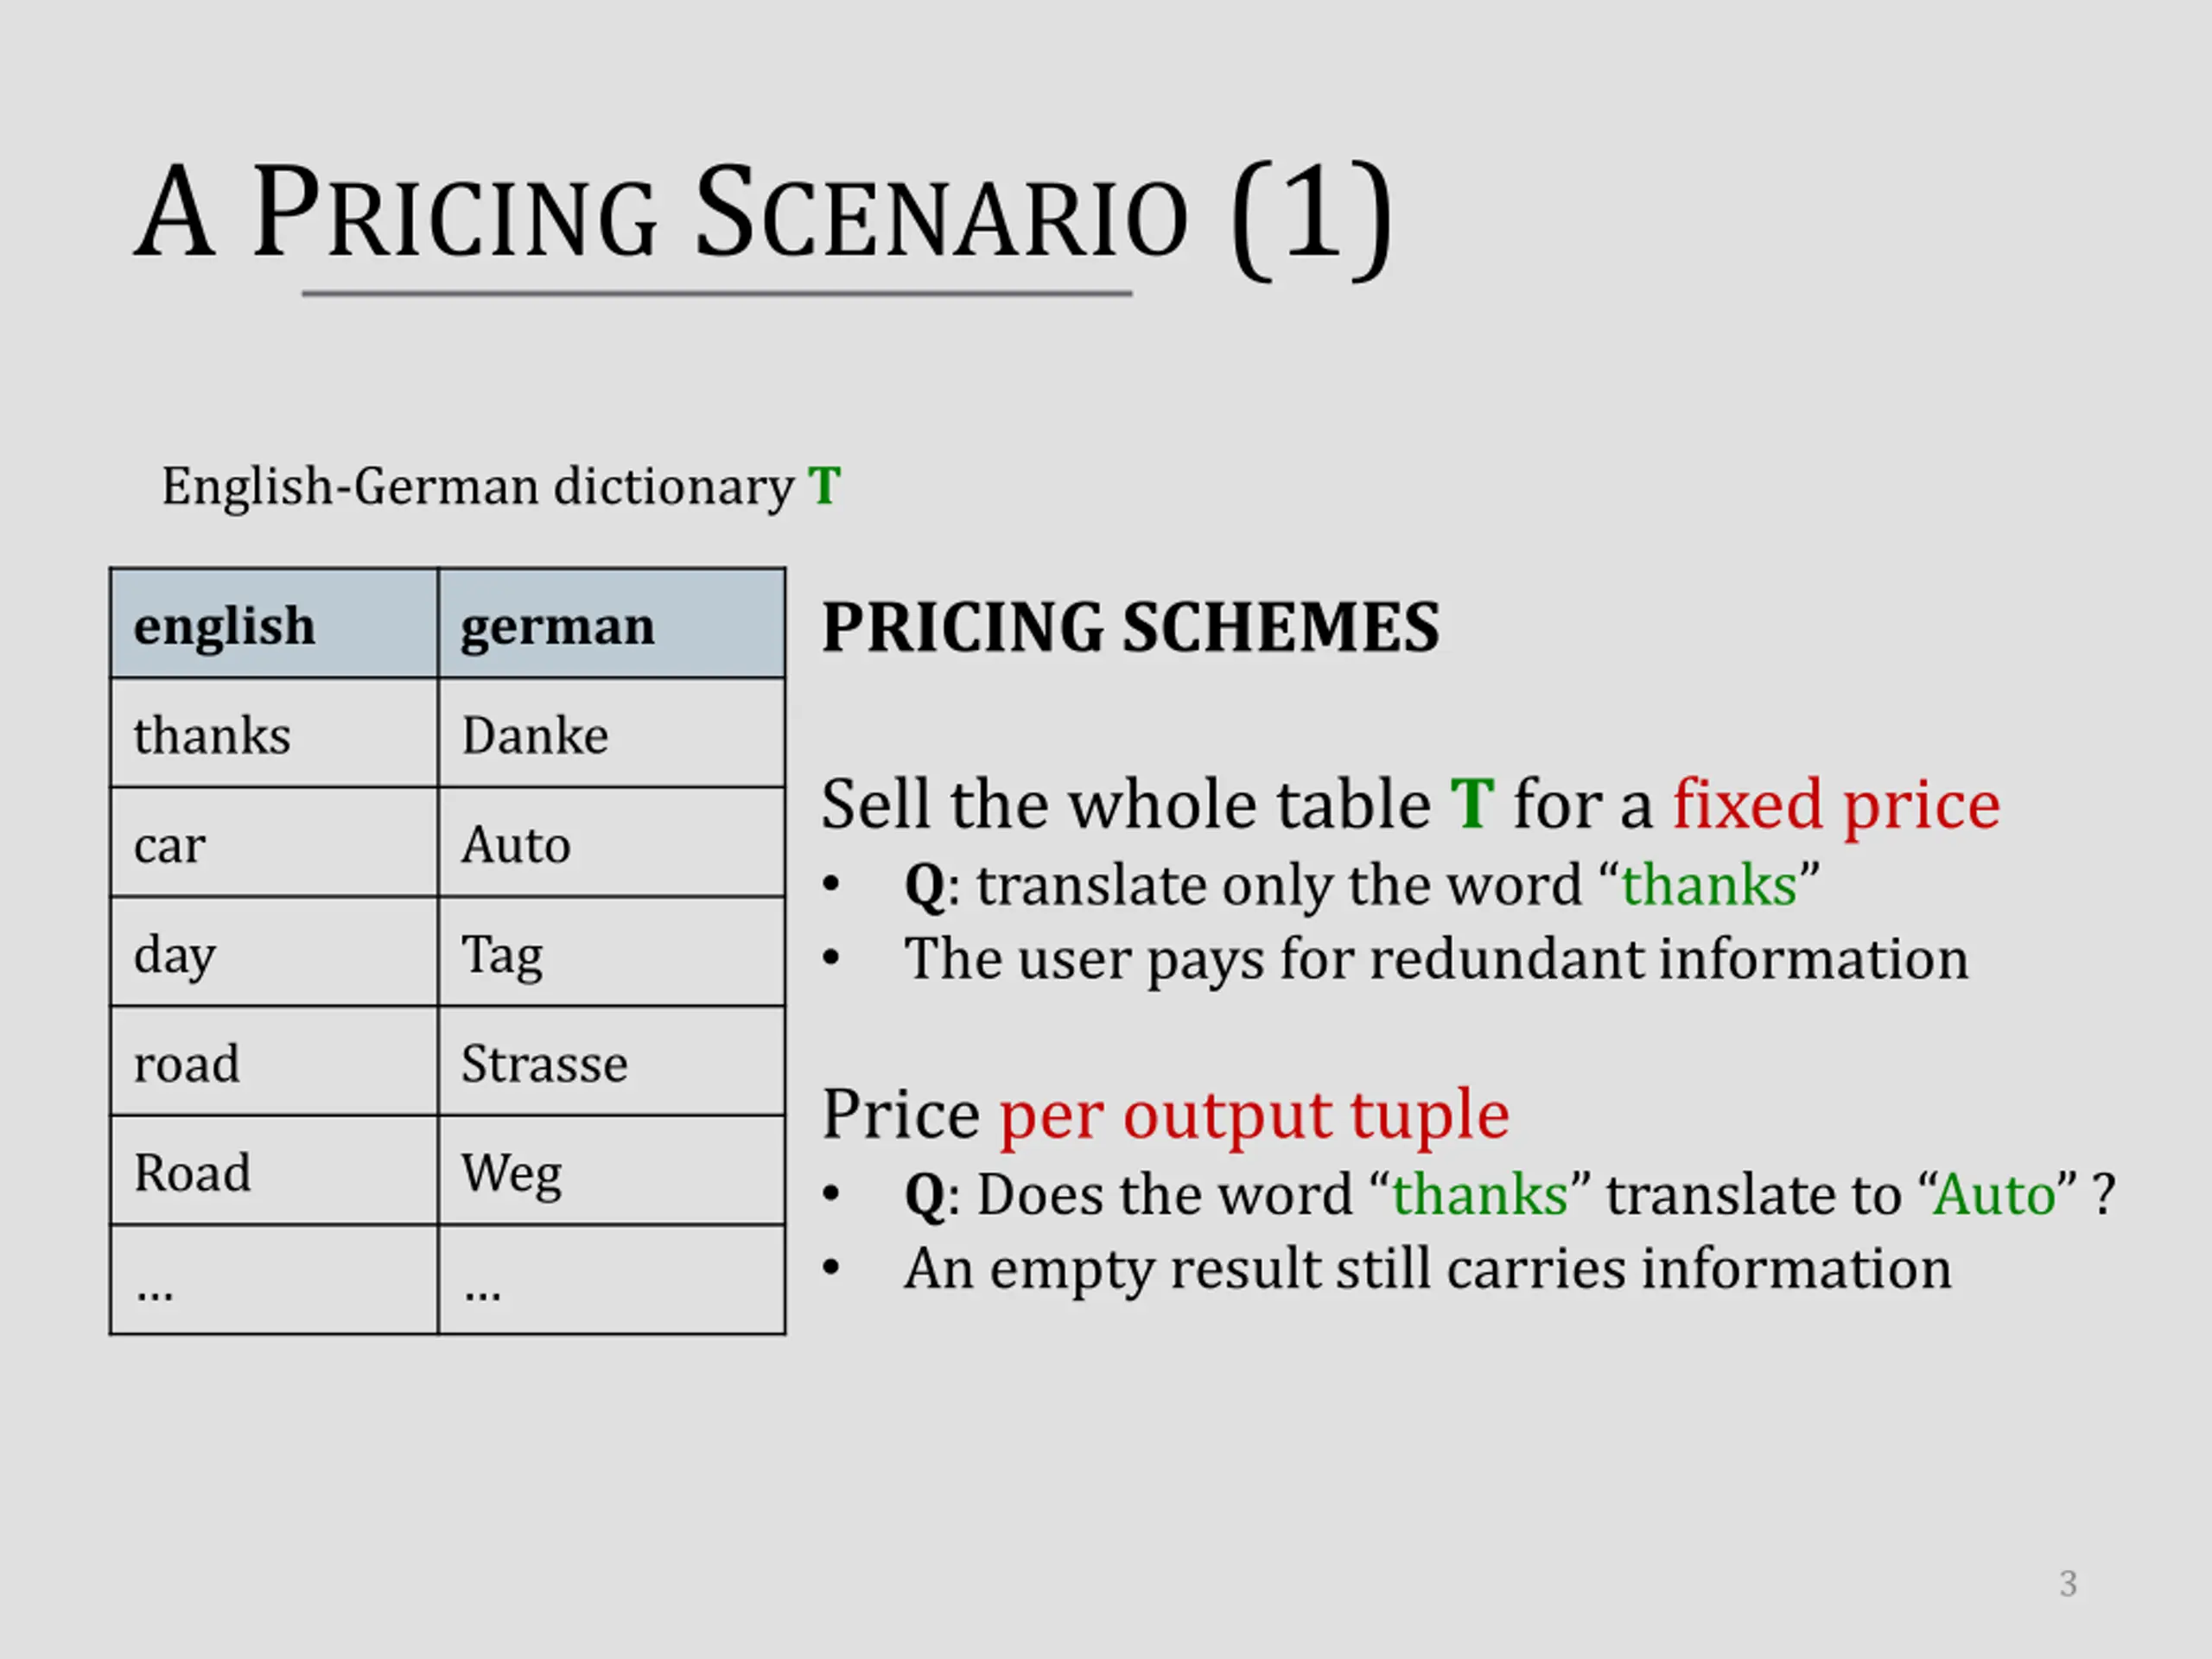The image size is (2212, 1659).
Task: Click the red "fixed price" text
Action: [1836, 805]
